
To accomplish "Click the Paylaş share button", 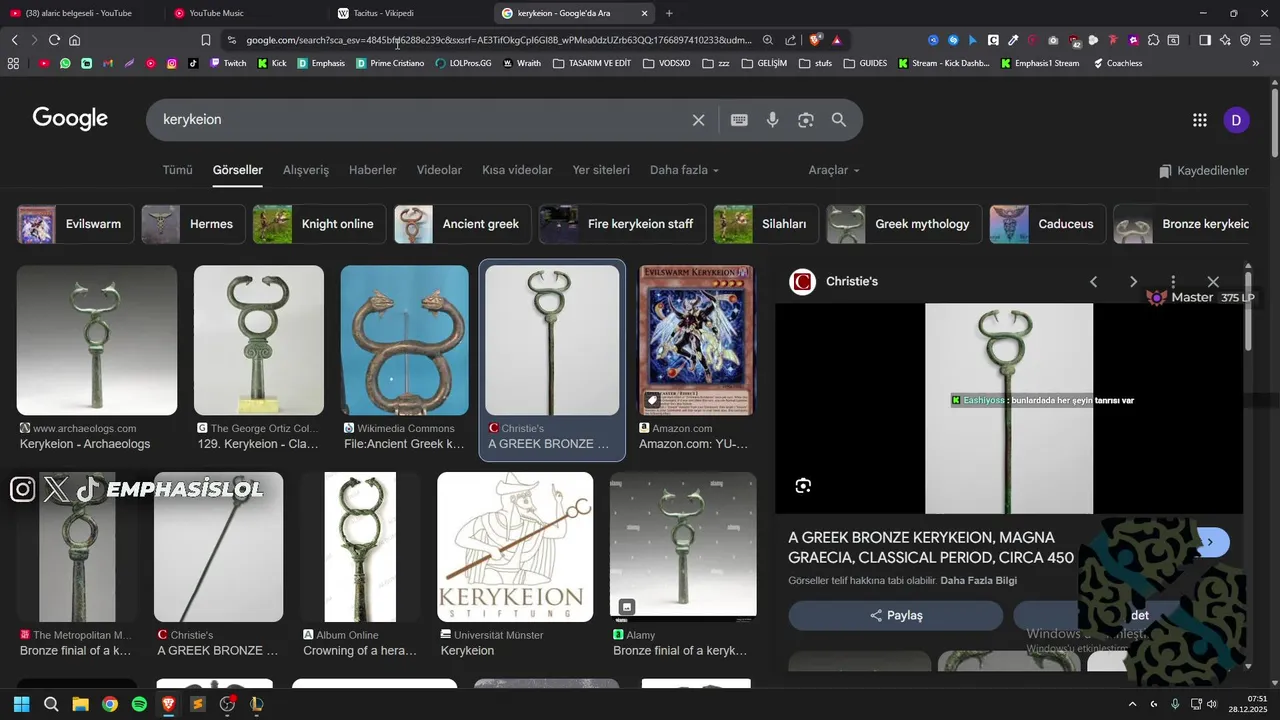I will point(896,615).
